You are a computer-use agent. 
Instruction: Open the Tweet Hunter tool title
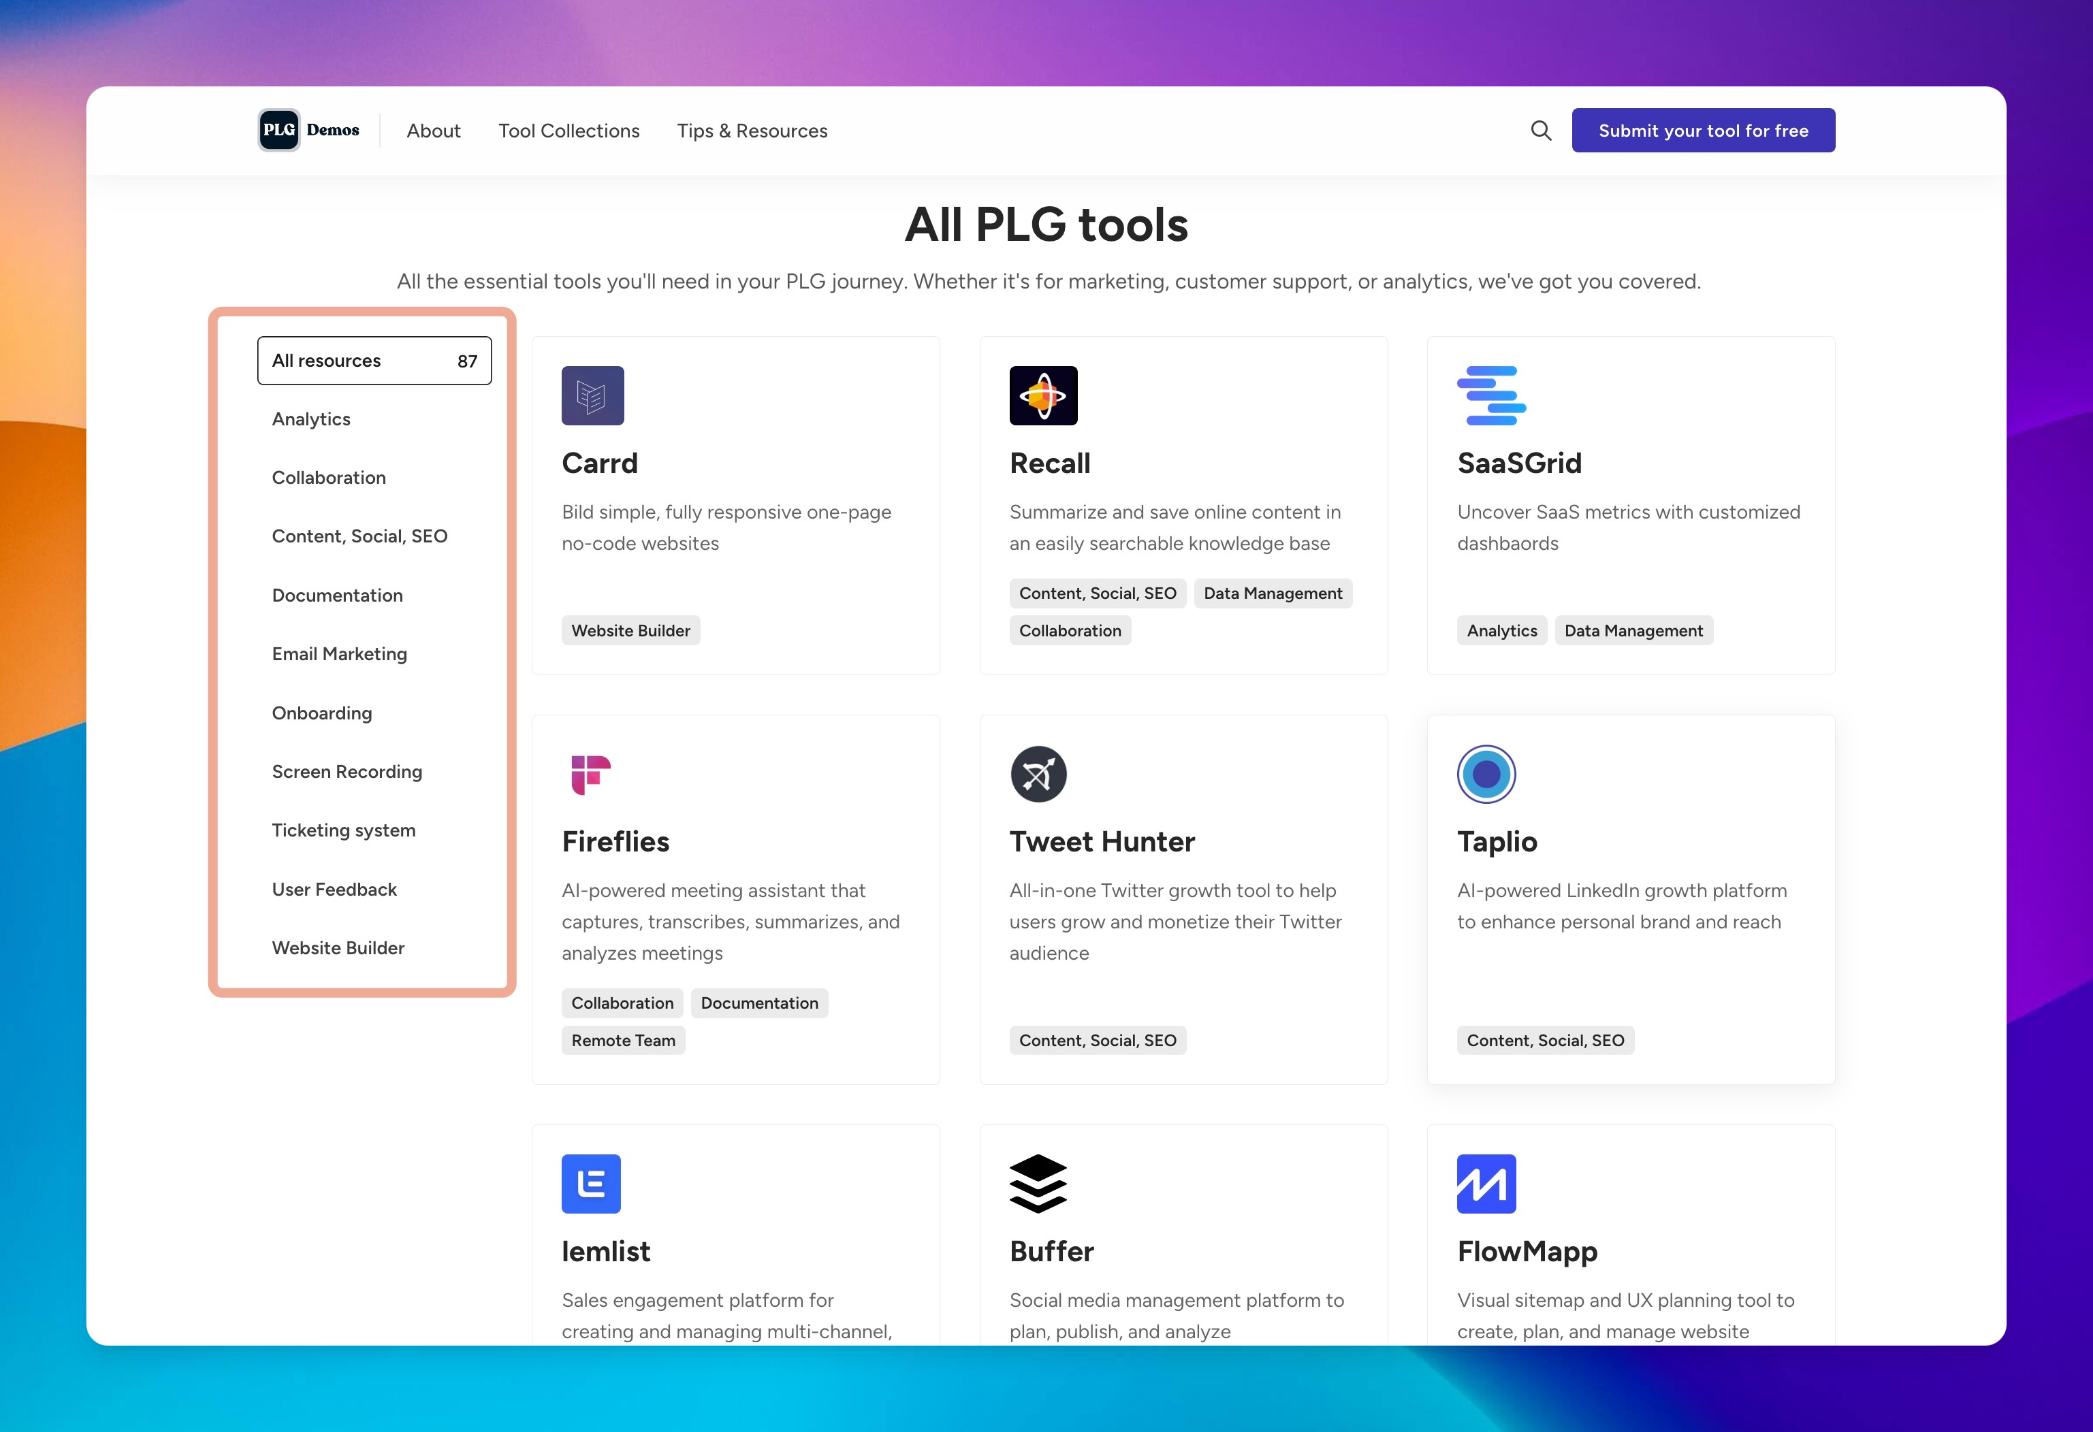point(1102,842)
